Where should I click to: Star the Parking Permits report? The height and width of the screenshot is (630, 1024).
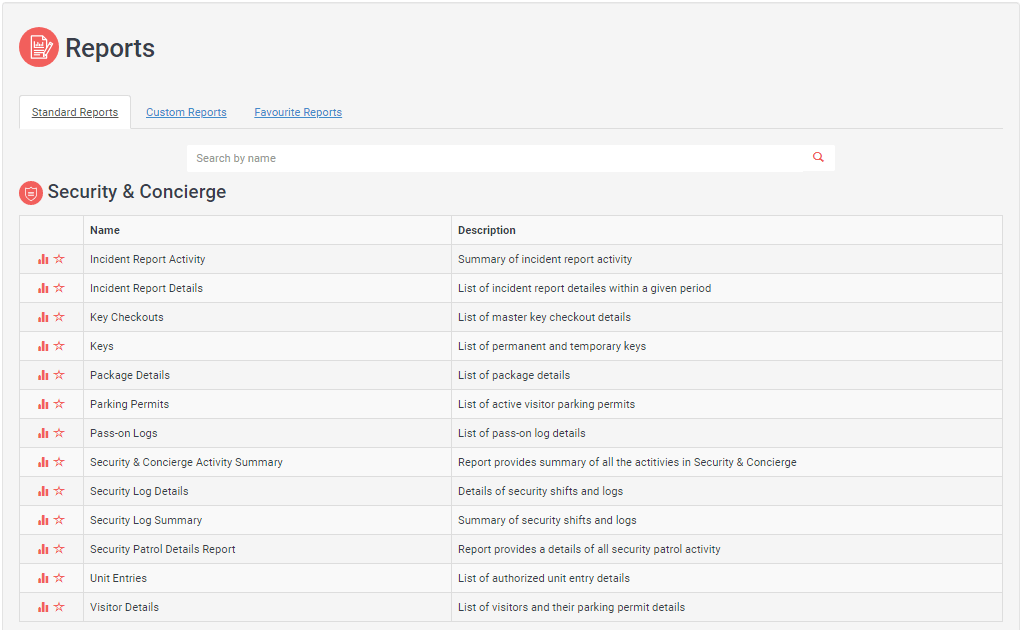[x=59, y=404]
